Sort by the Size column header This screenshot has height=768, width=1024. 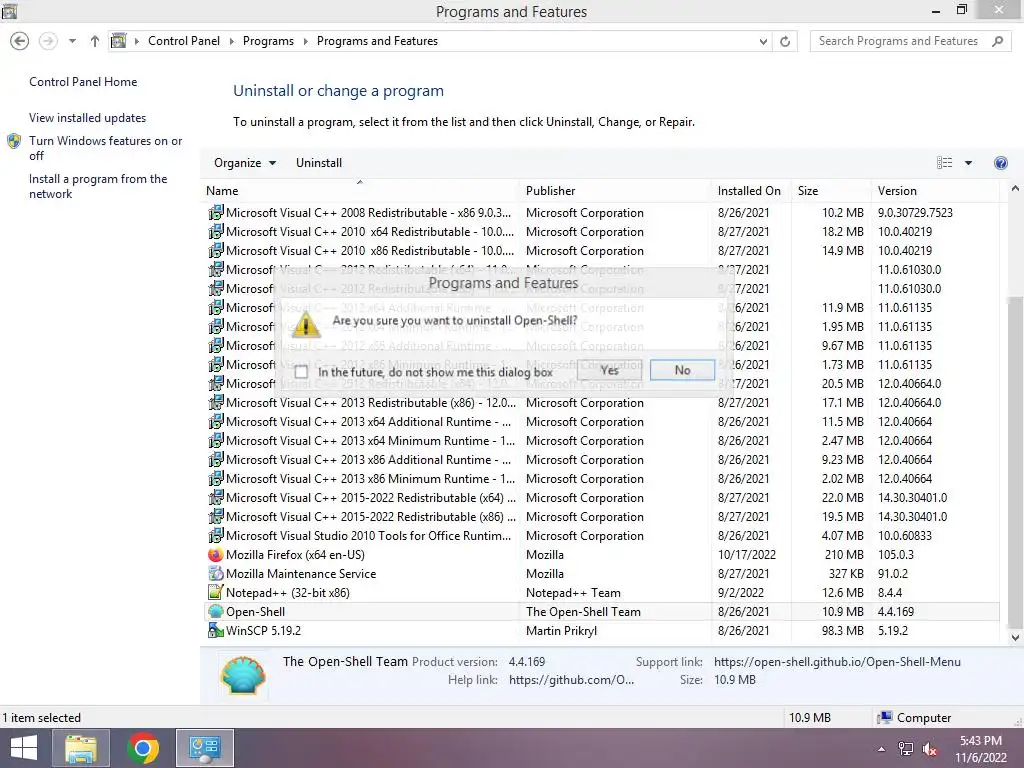click(831, 191)
